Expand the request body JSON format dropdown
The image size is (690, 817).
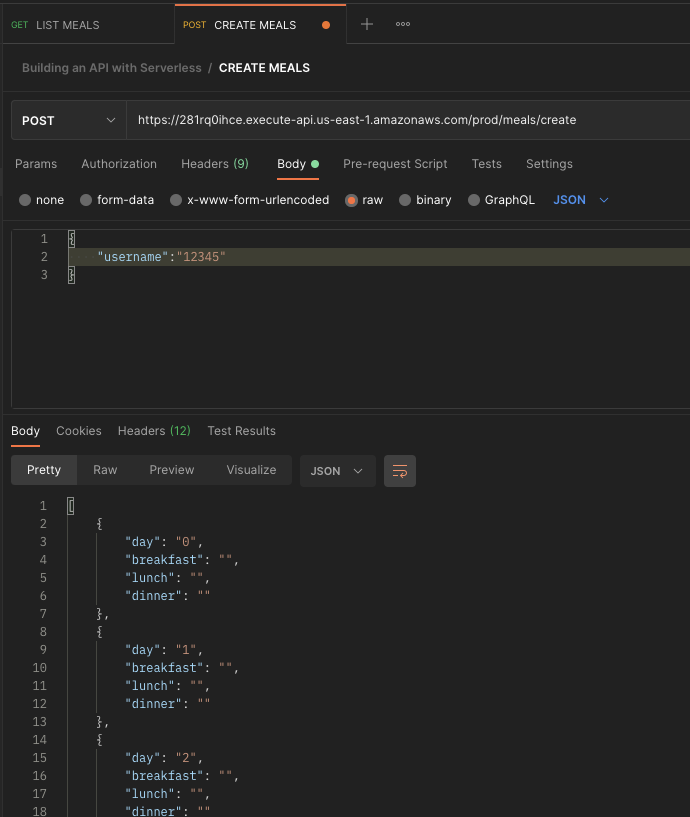pos(581,200)
